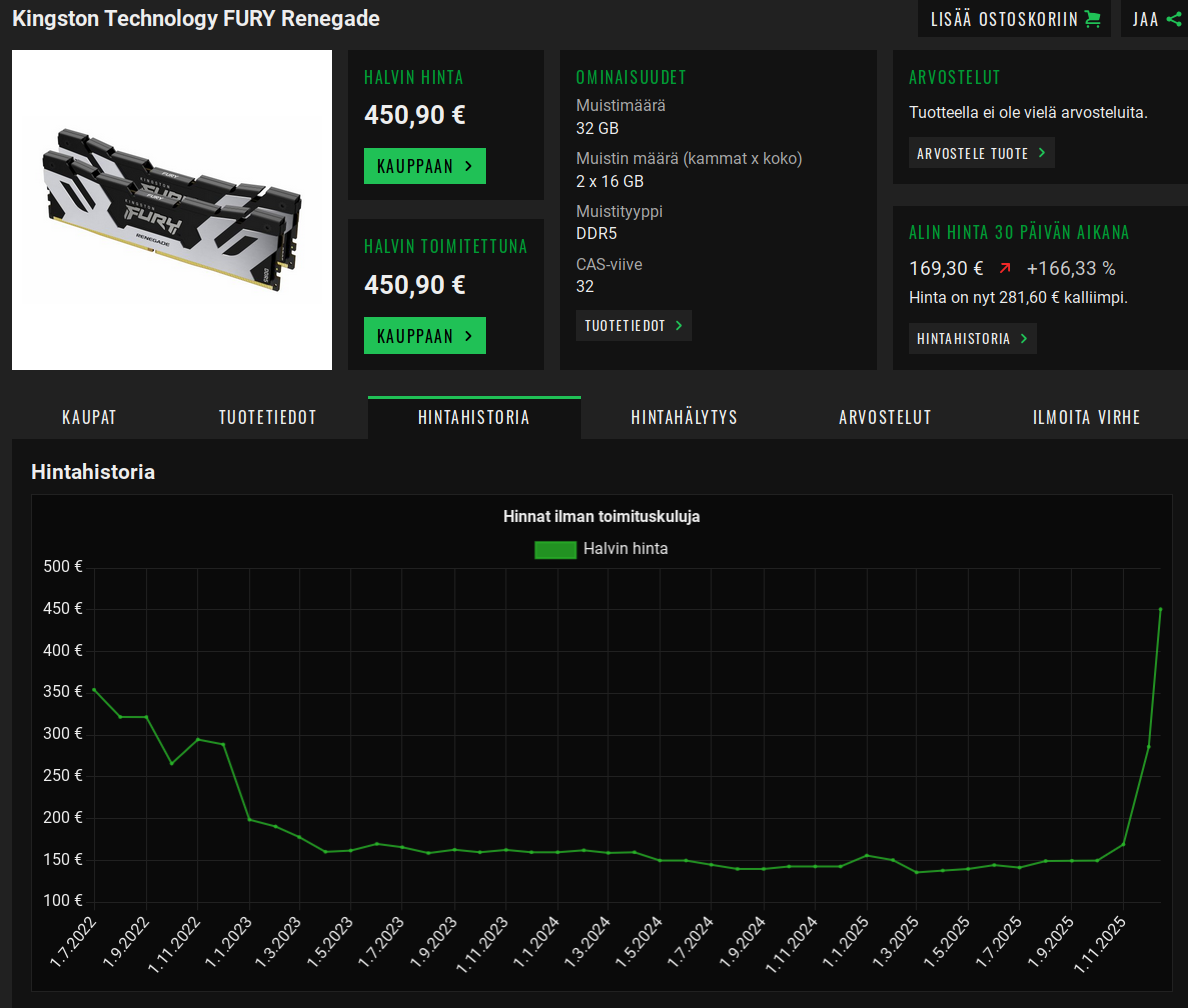Image resolution: width=1188 pixels, height=1008 pixels.
Task: Go to store via KAUPPAAN under Halvin hinta
Action: click(424, 166)
